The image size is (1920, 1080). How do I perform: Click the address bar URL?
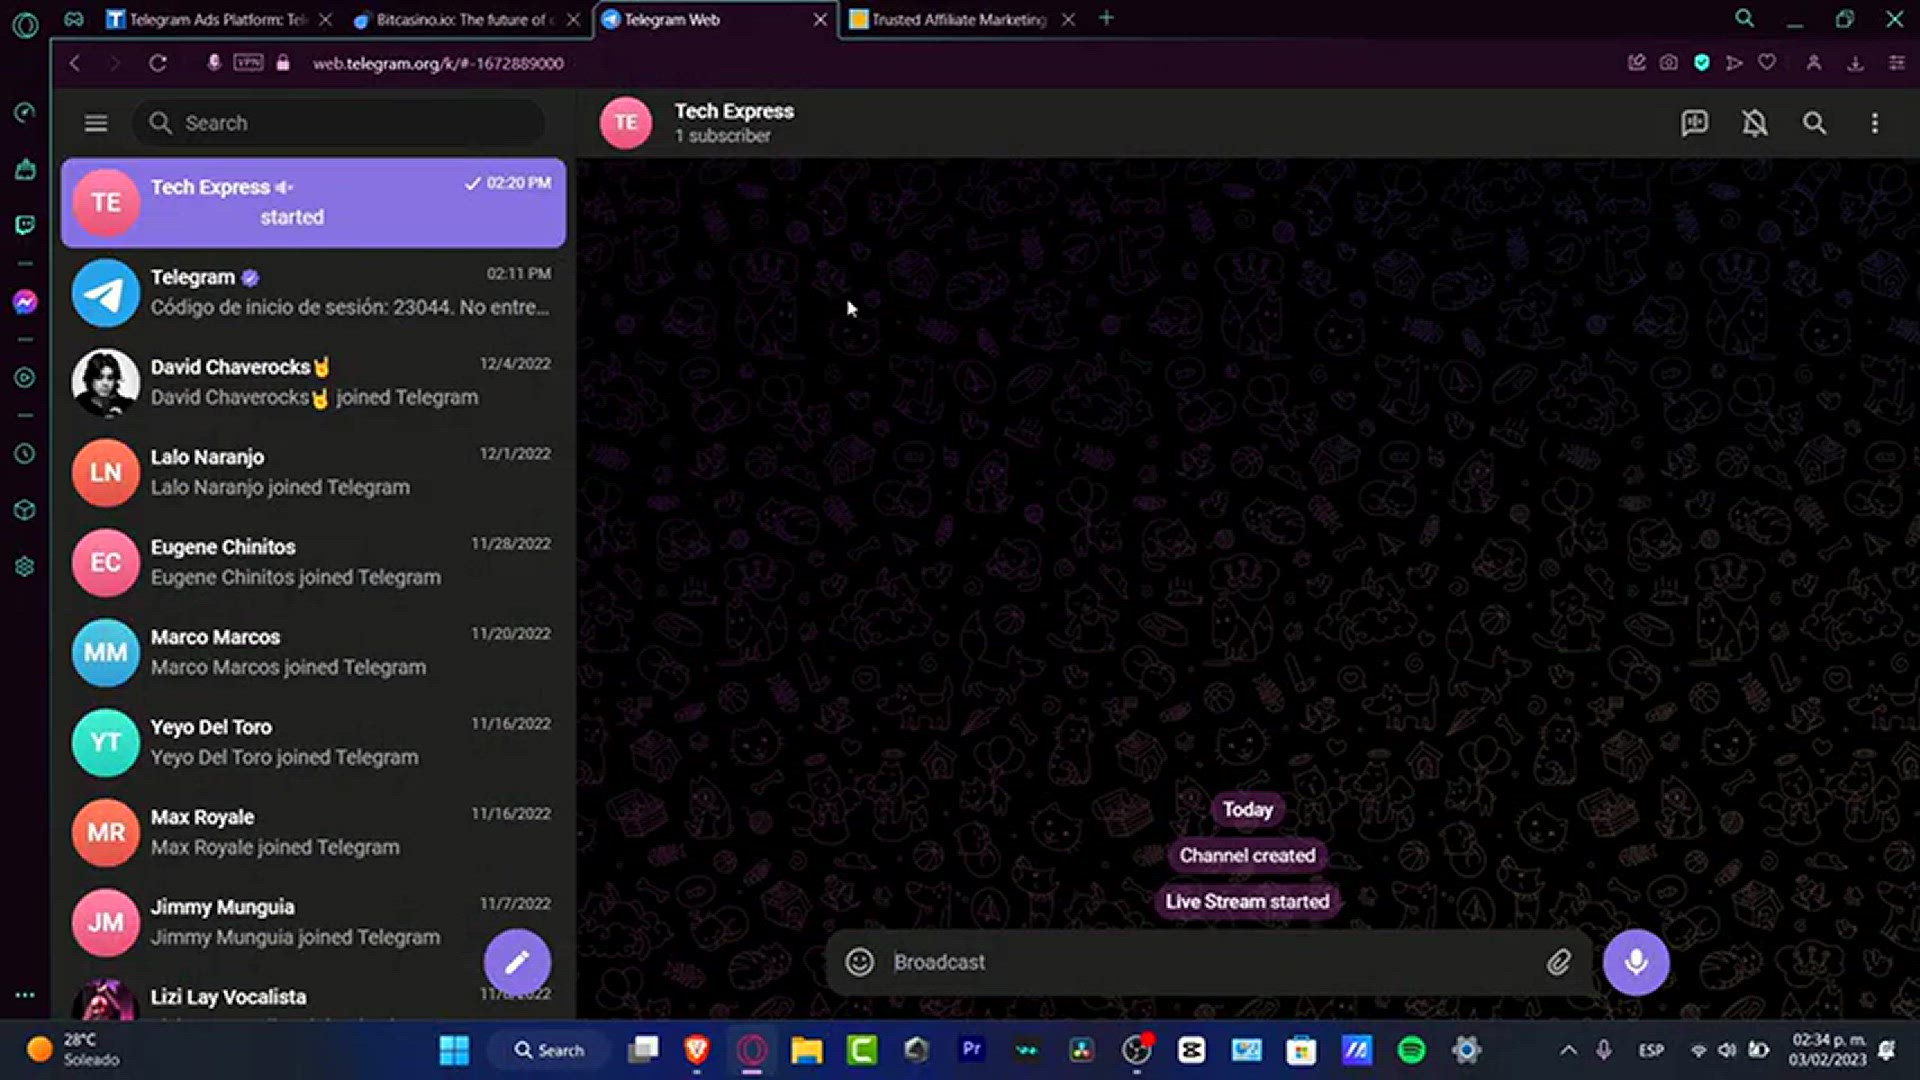438,63
